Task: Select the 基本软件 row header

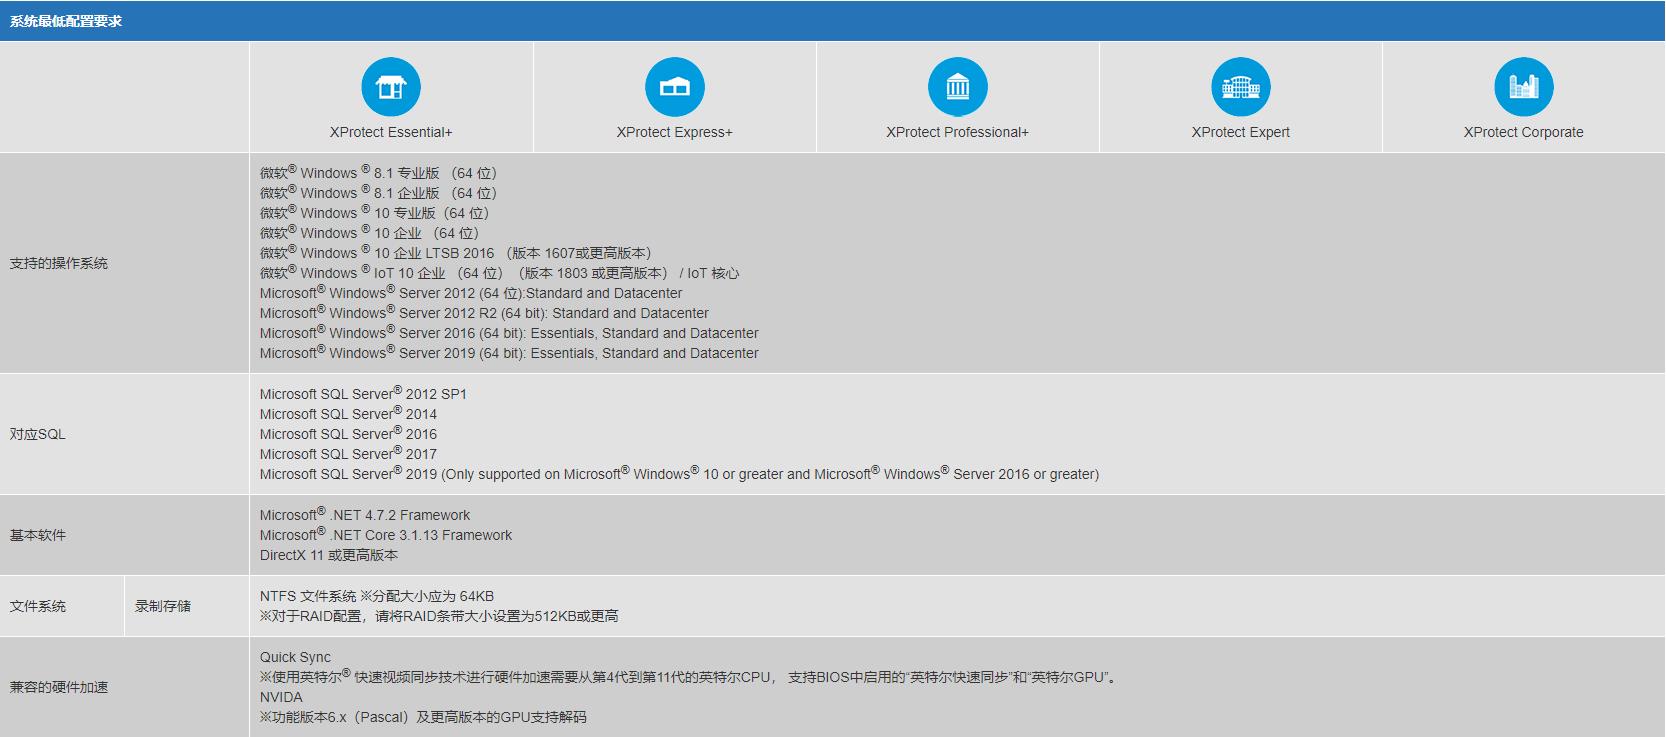Action: [x=38, y=535]
